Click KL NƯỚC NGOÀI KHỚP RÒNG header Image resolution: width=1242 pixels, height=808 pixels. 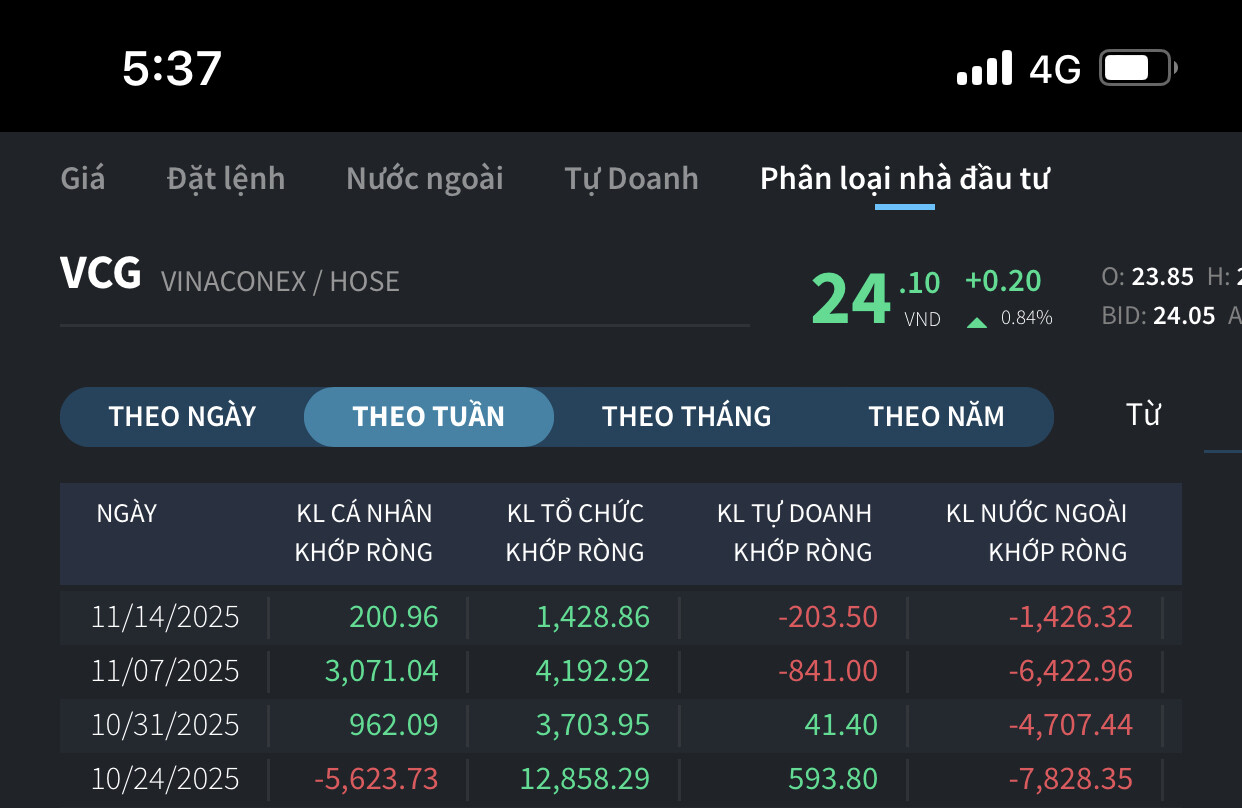(1037, 532)
